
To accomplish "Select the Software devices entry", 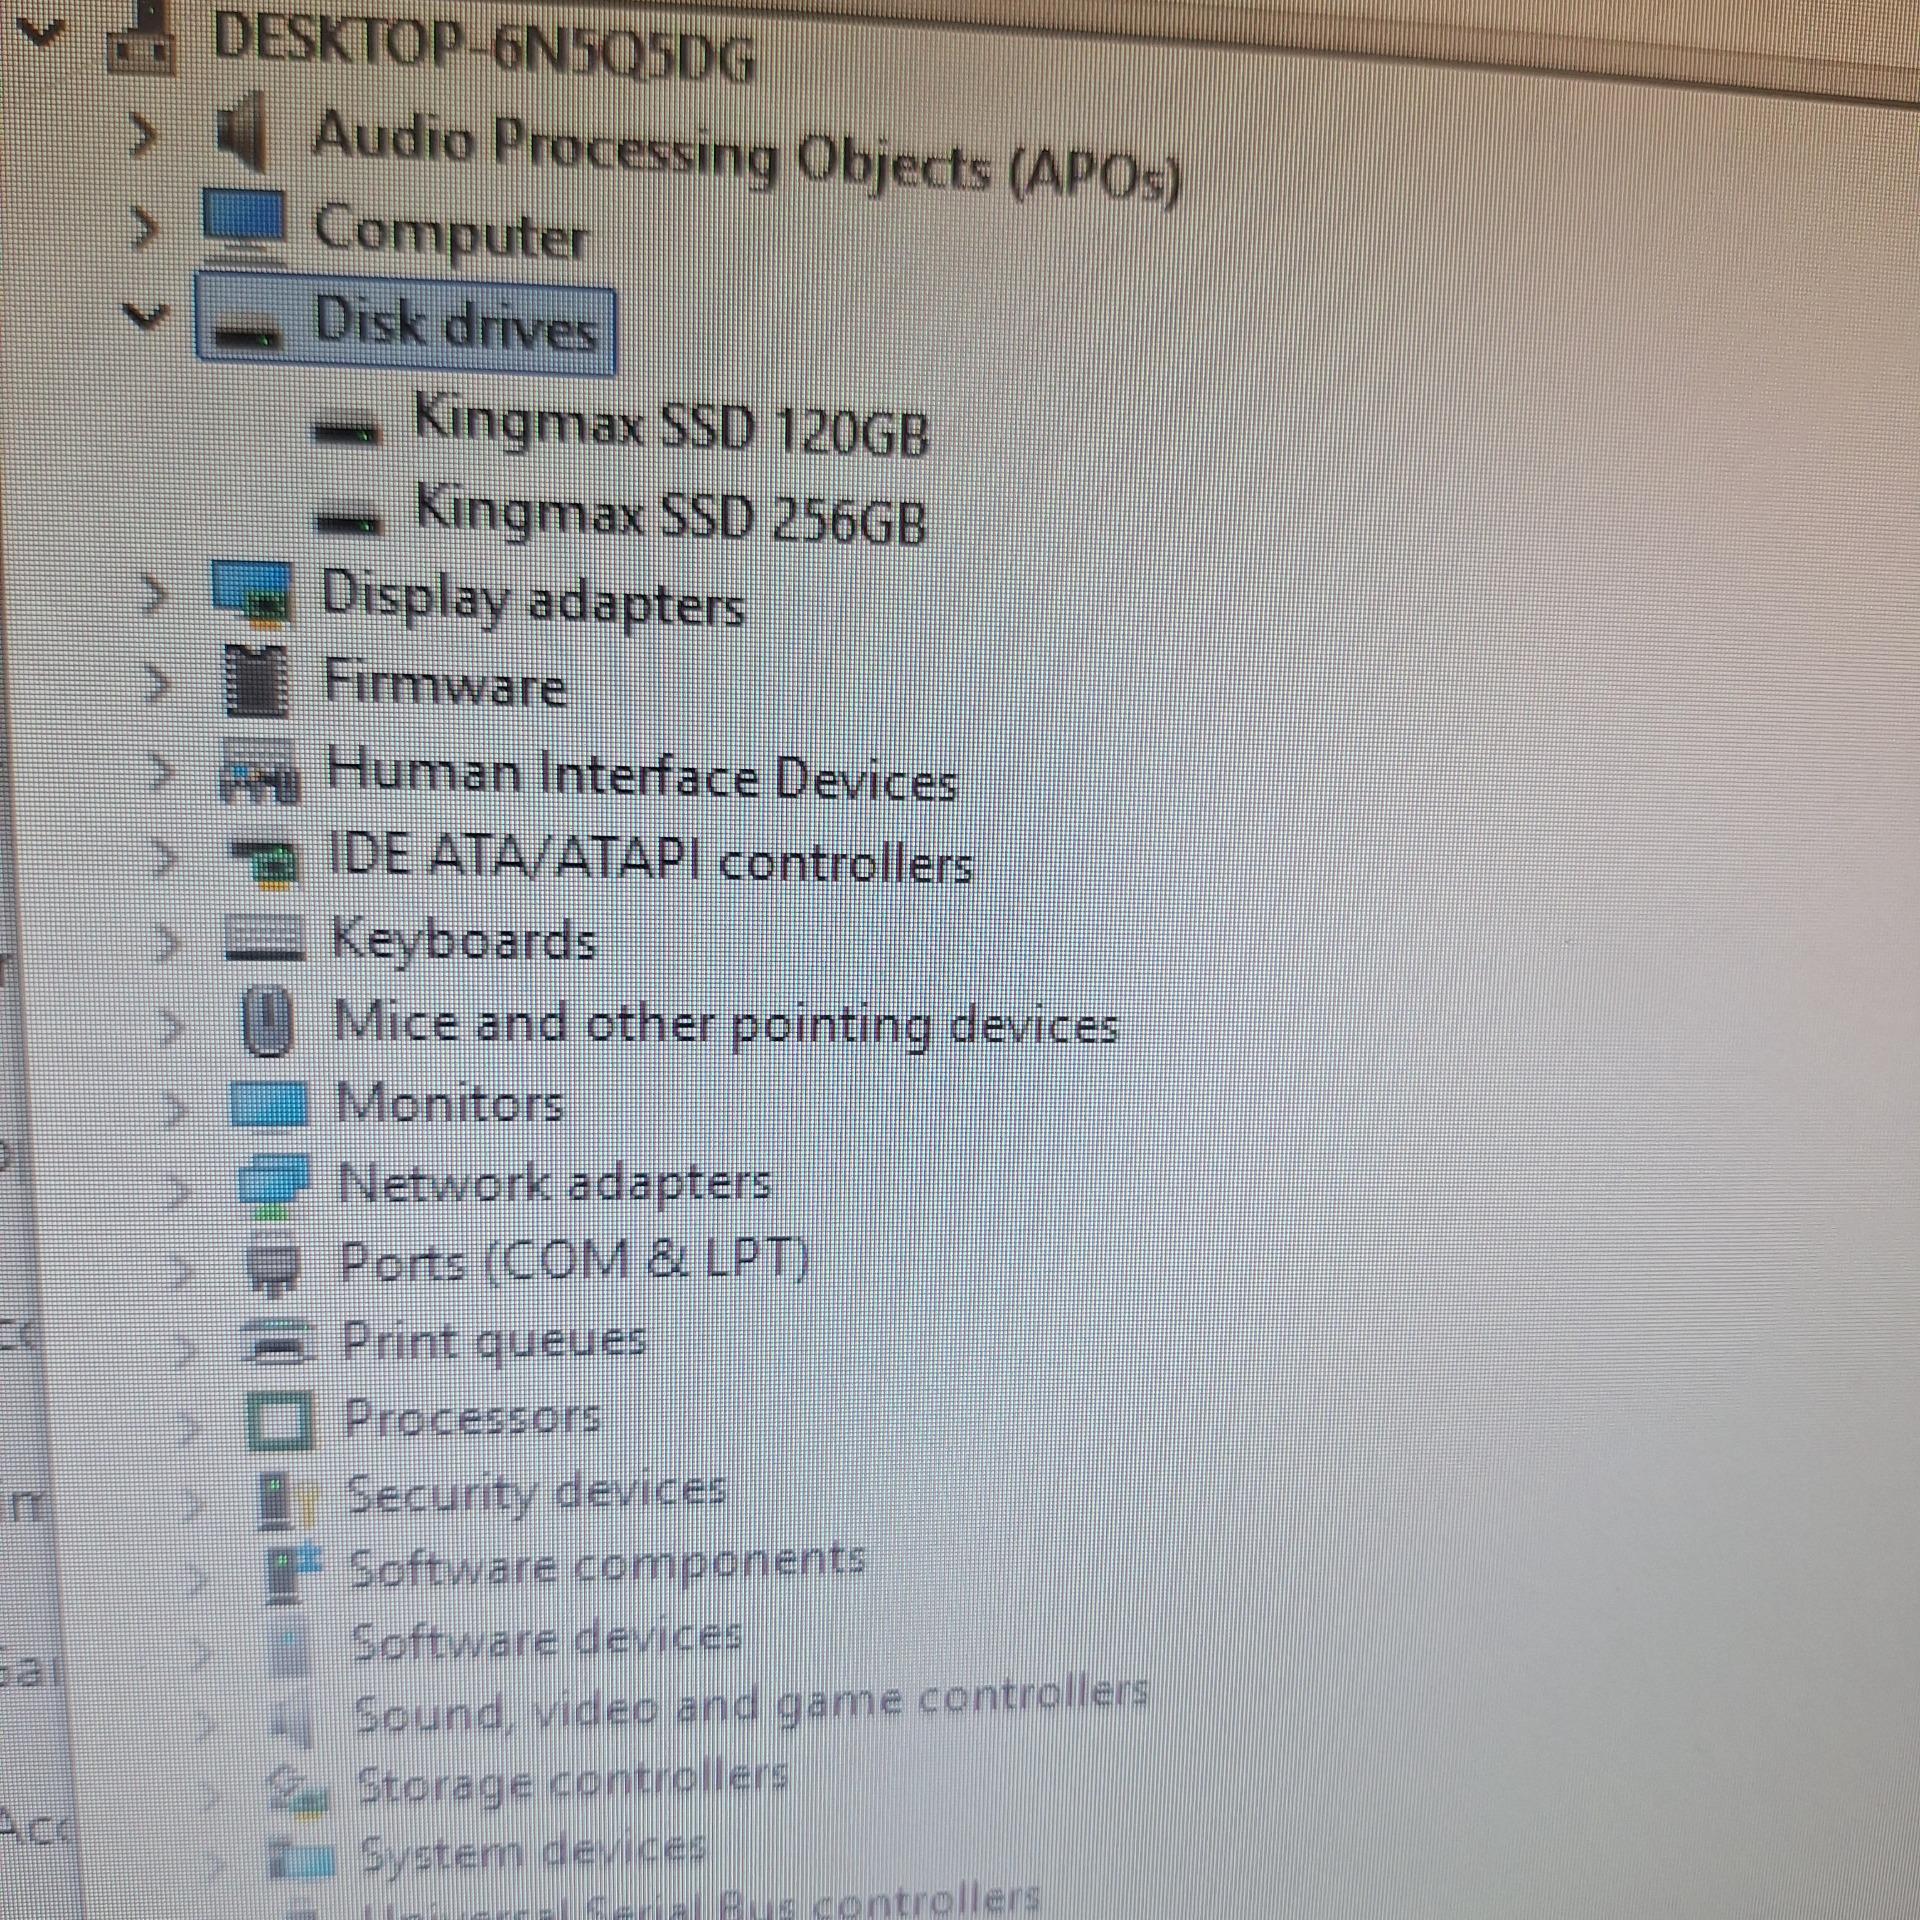I will click(546, 1638).
